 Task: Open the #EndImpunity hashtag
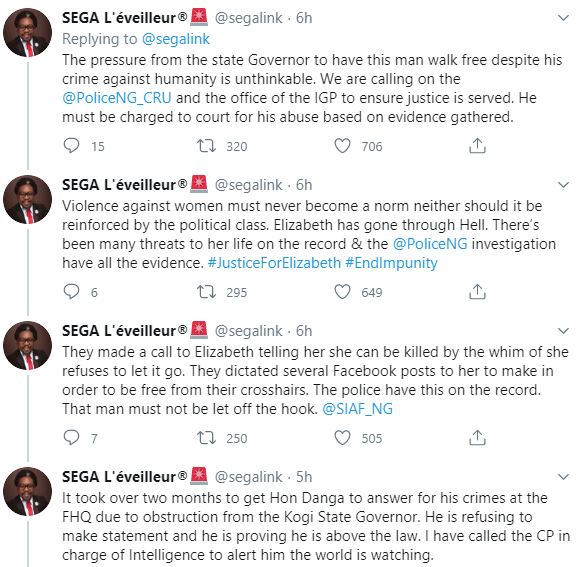coord(392,263)
